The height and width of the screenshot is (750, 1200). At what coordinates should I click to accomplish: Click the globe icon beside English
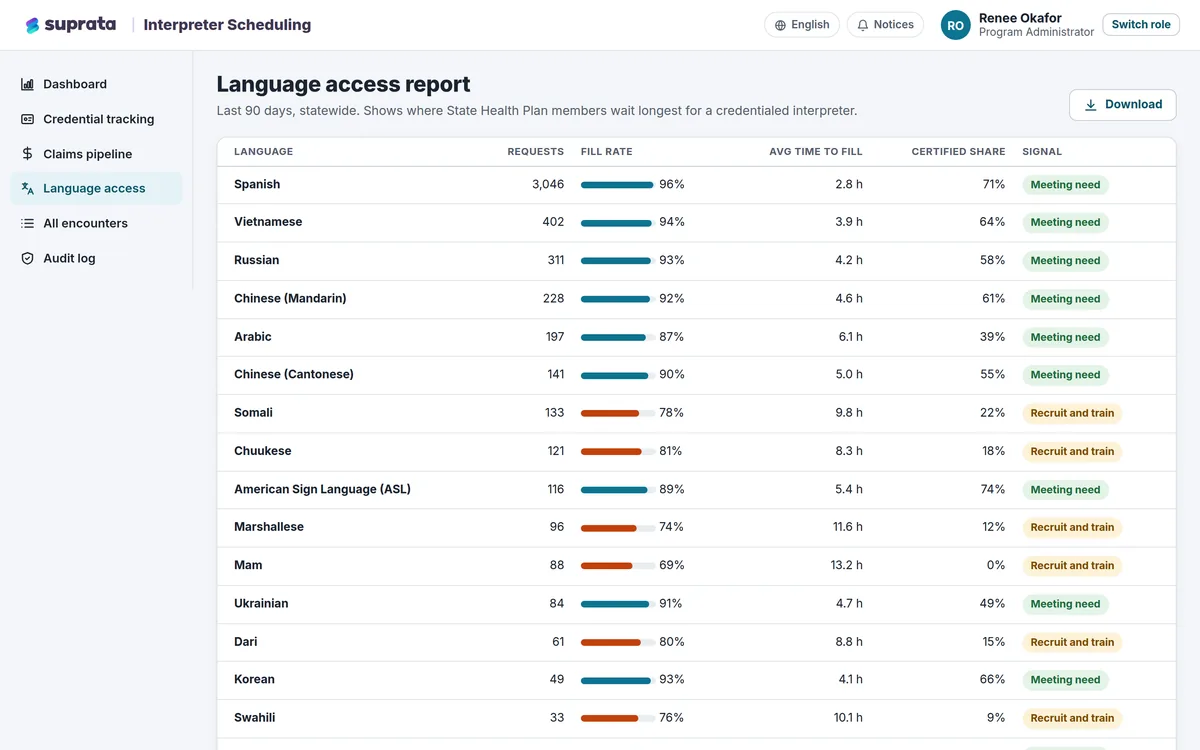780,25
